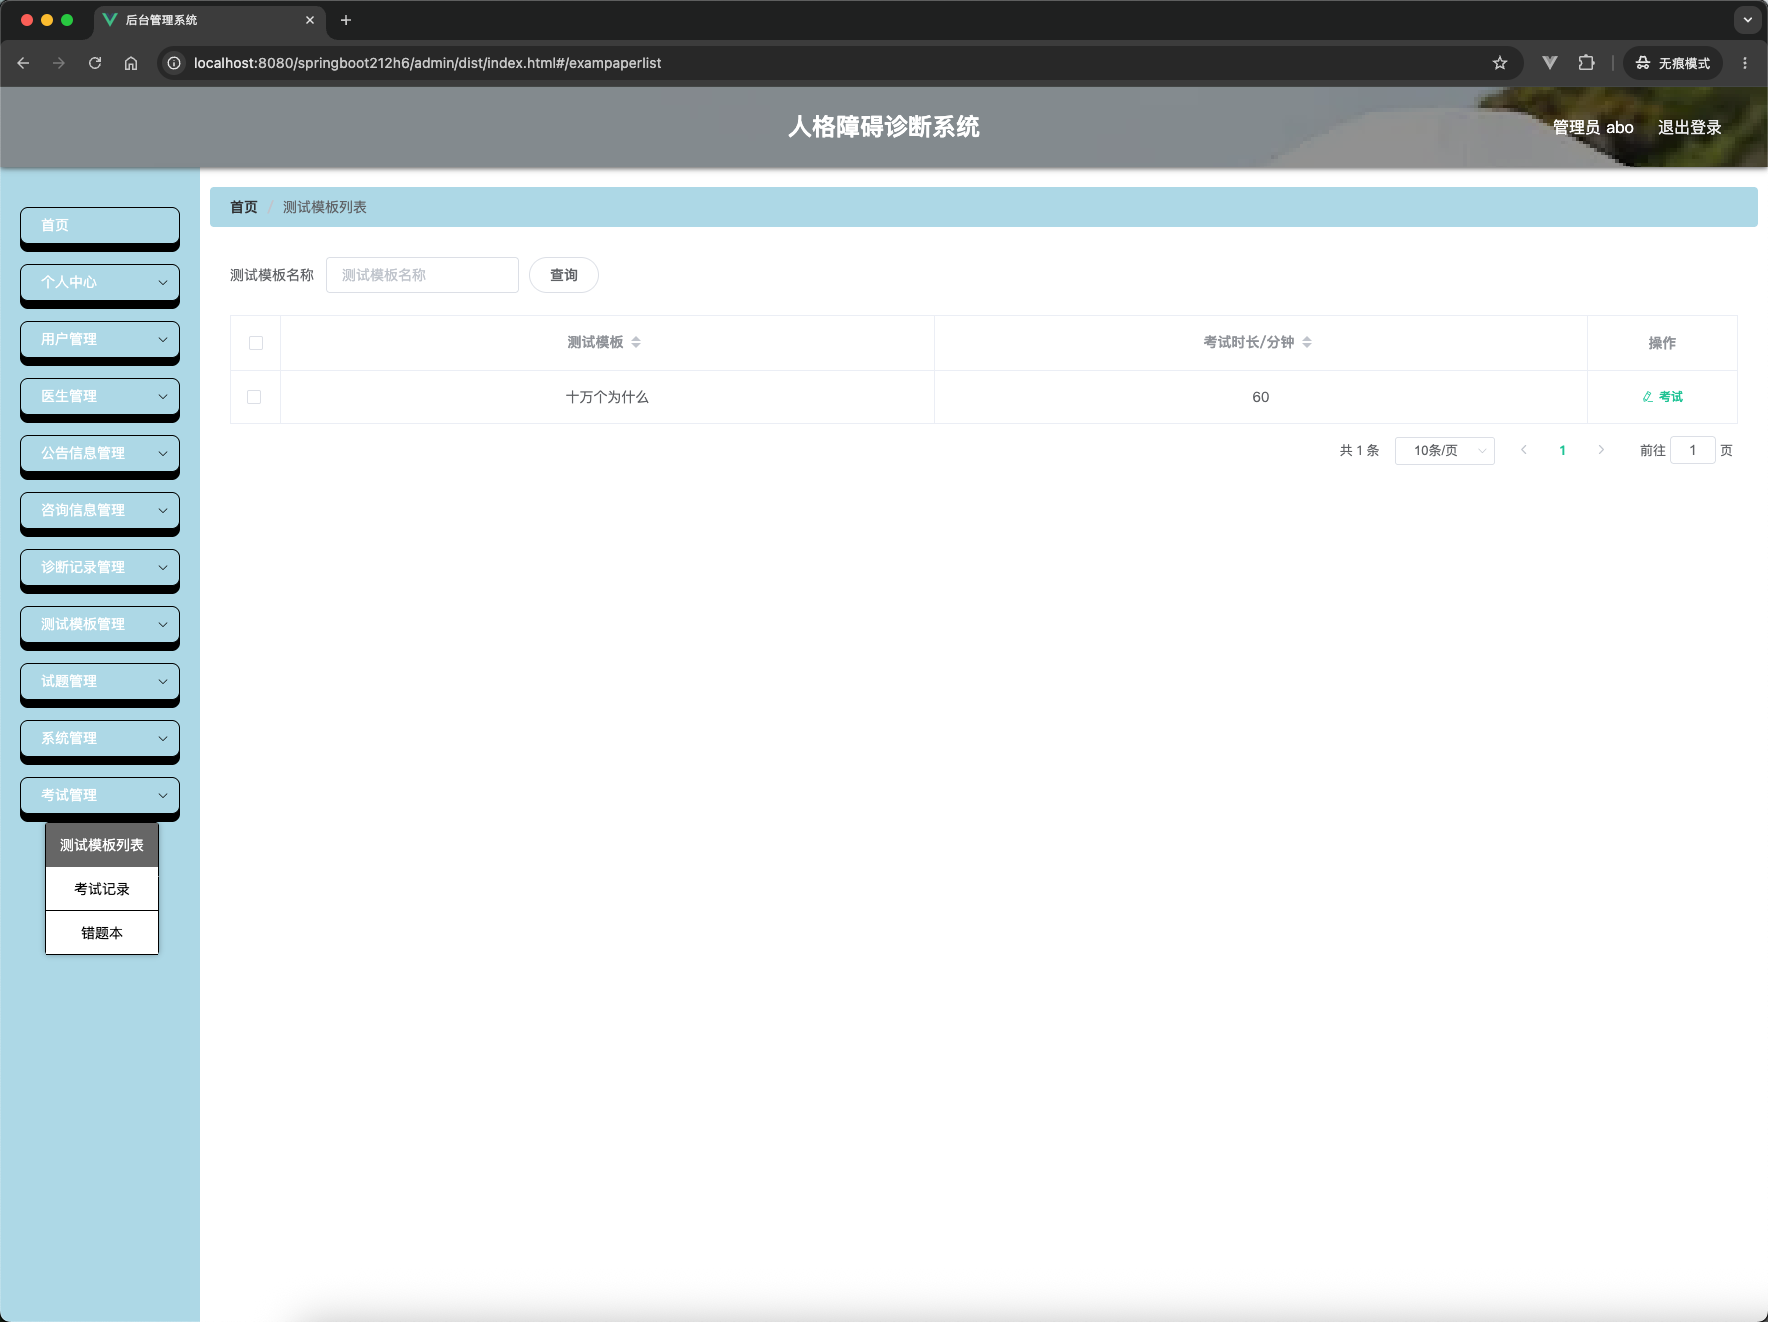Open 考试记录 submenu item

click(102, 889)
